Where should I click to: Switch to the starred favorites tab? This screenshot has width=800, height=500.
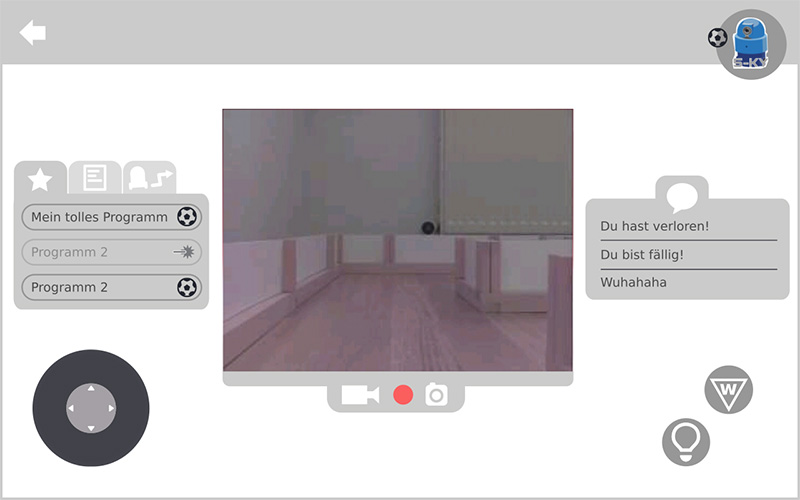[40, 179]
